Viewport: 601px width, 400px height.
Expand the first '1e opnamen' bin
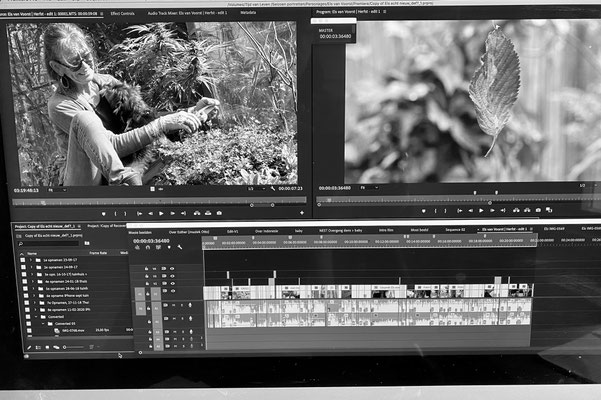(x=31, y=260)
